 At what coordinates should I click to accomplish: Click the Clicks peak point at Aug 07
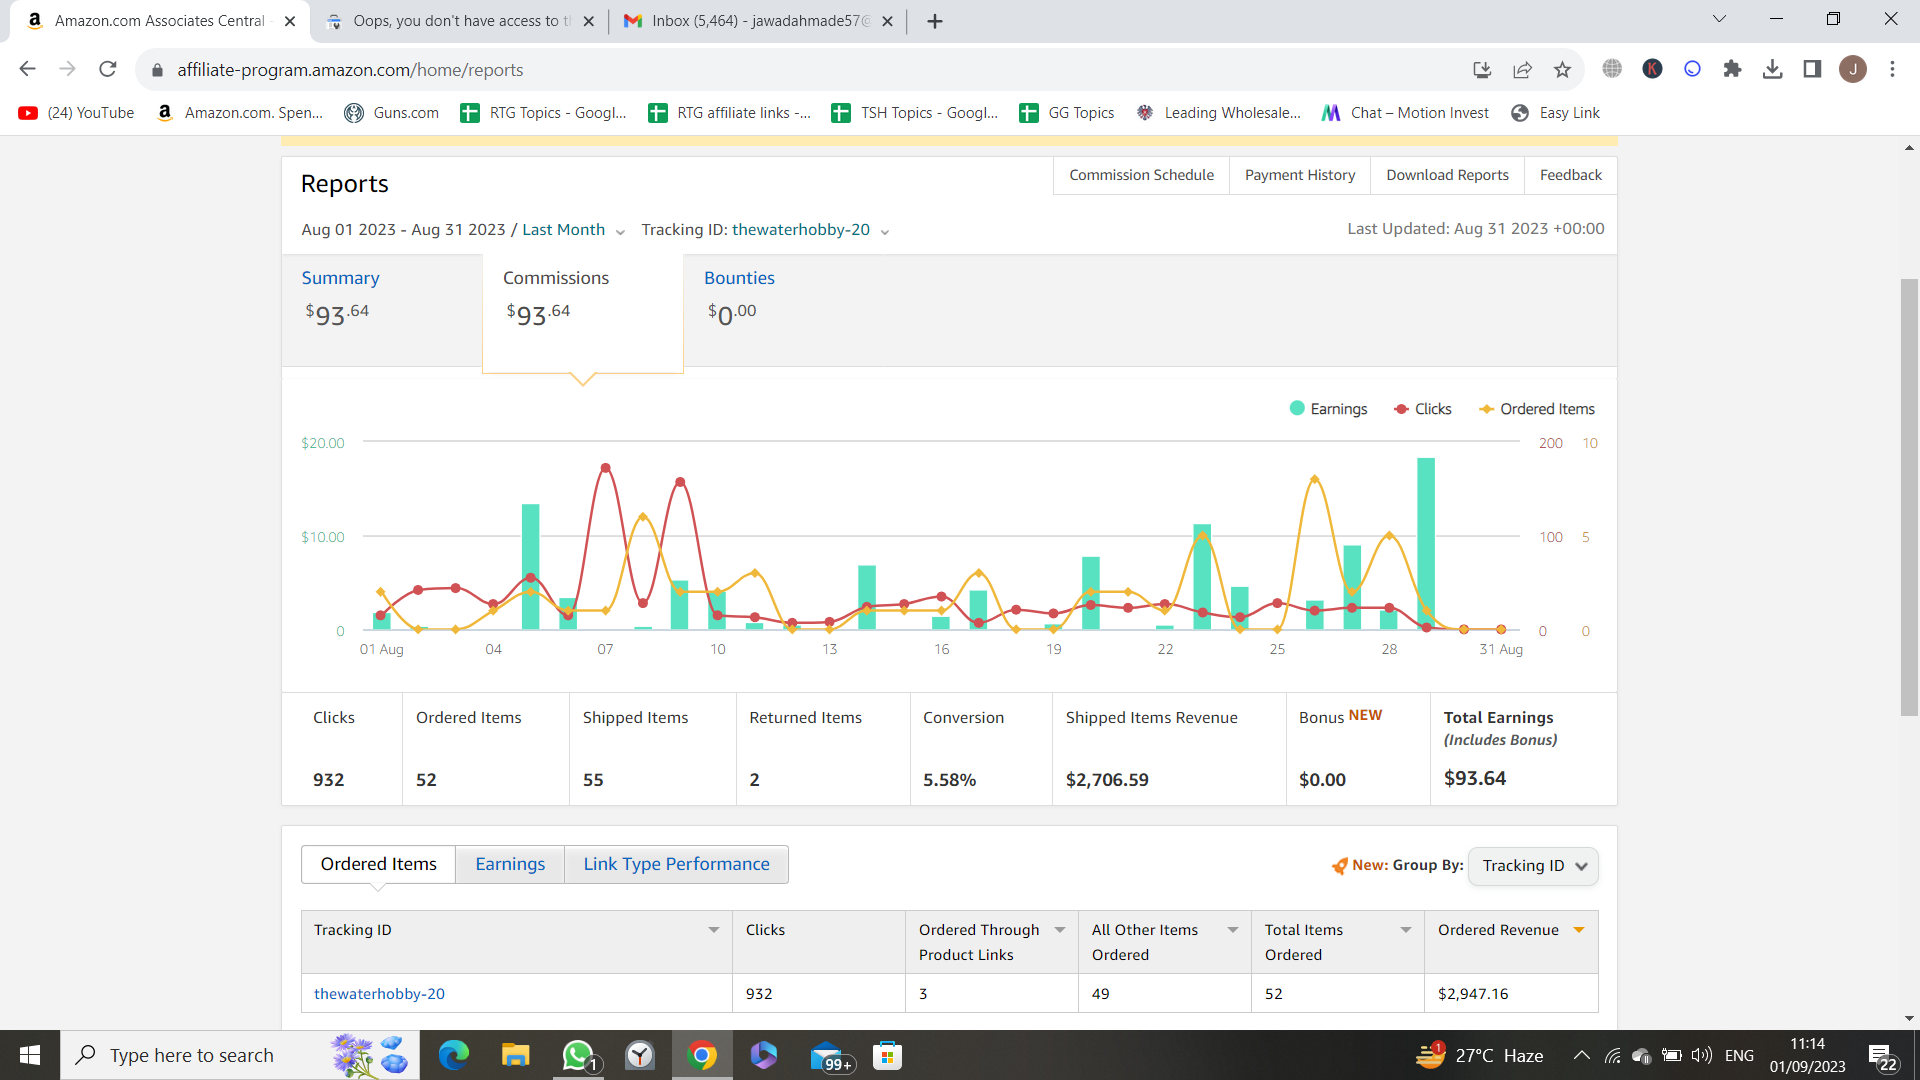coord(605,468)
